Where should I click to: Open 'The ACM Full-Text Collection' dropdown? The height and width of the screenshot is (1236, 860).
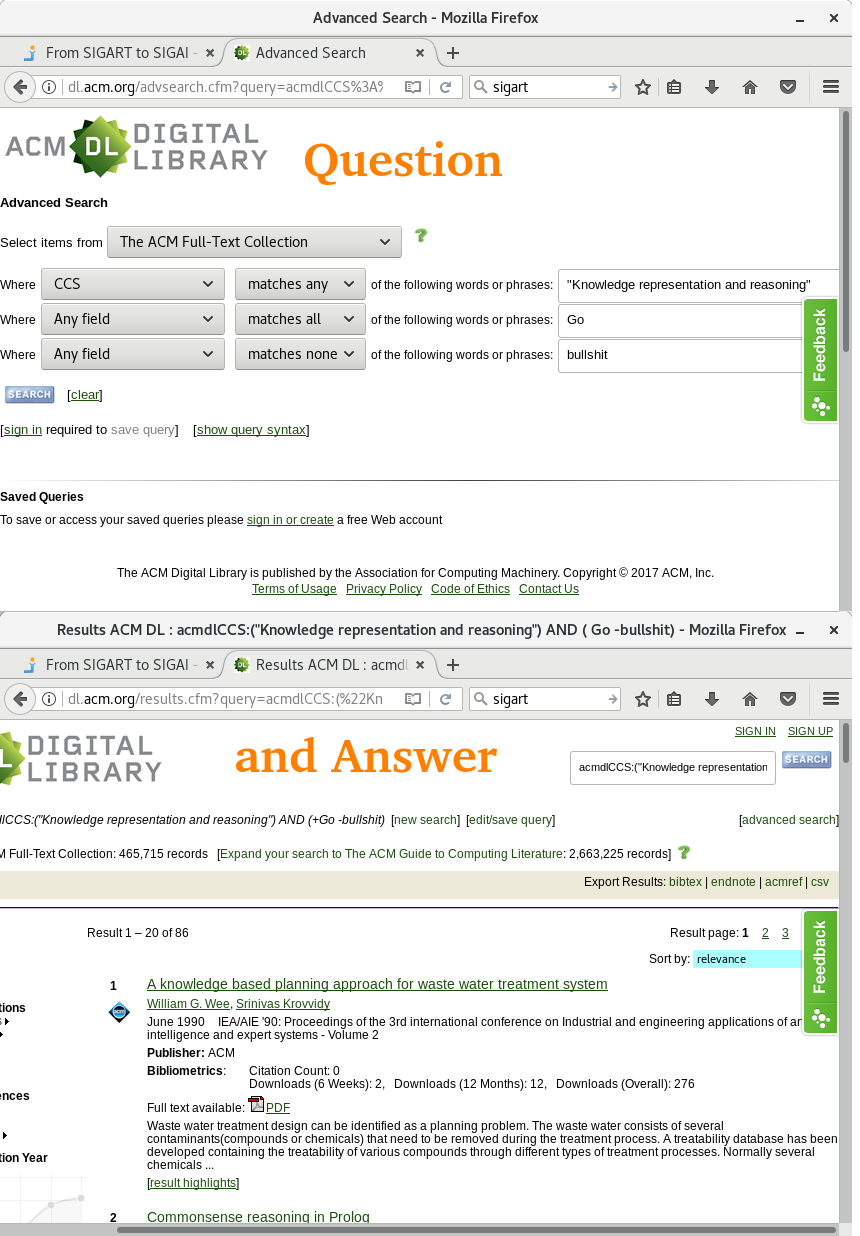pos(254,242)
